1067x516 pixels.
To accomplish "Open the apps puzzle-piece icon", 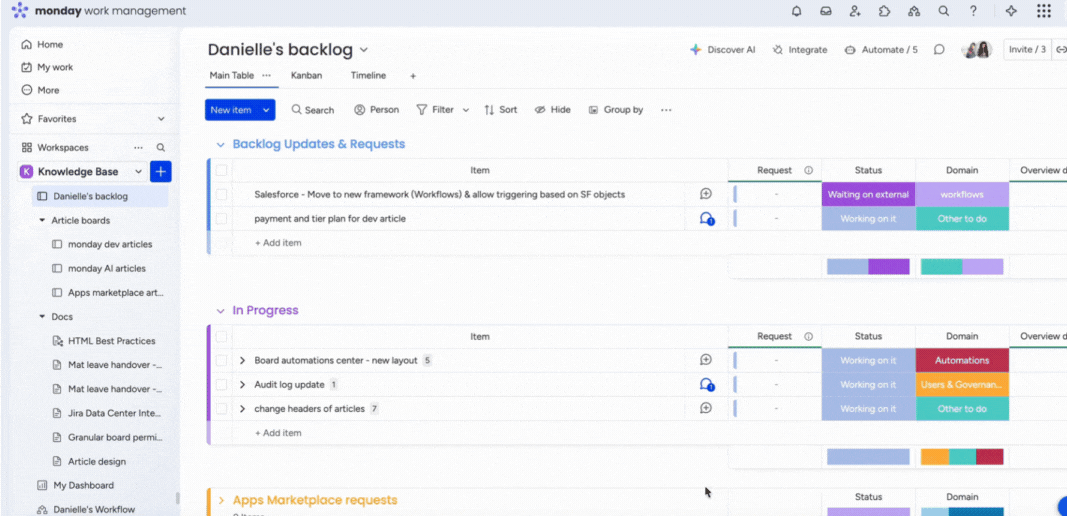I will pyautogui.click(x=885, y=11).
